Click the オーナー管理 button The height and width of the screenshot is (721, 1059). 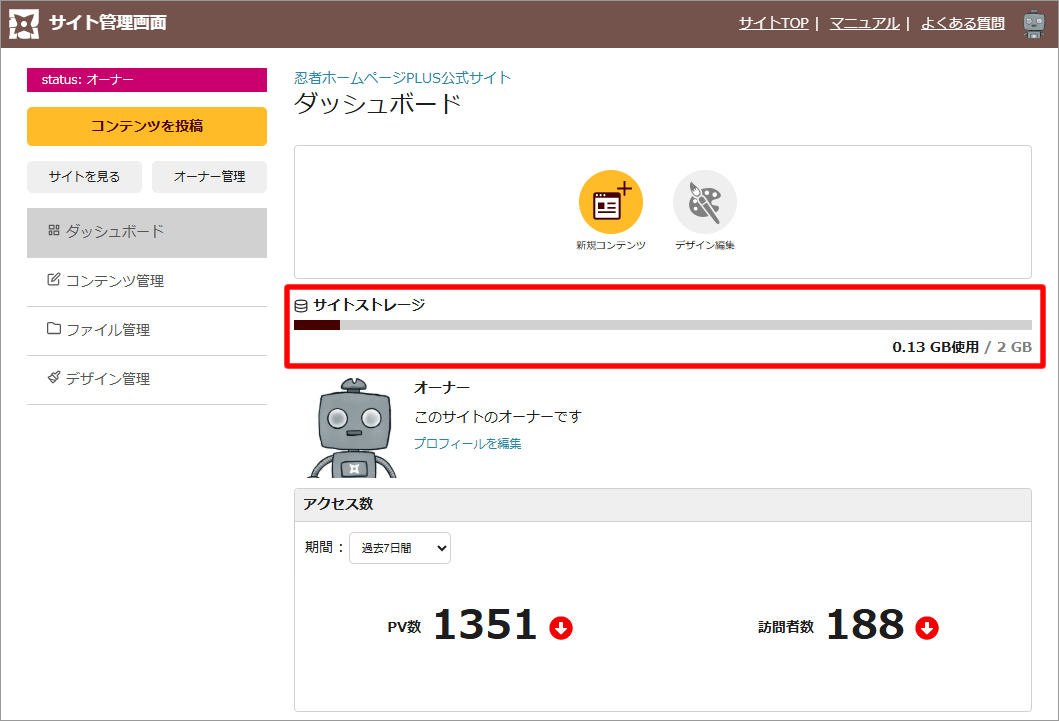click(209, 177)
